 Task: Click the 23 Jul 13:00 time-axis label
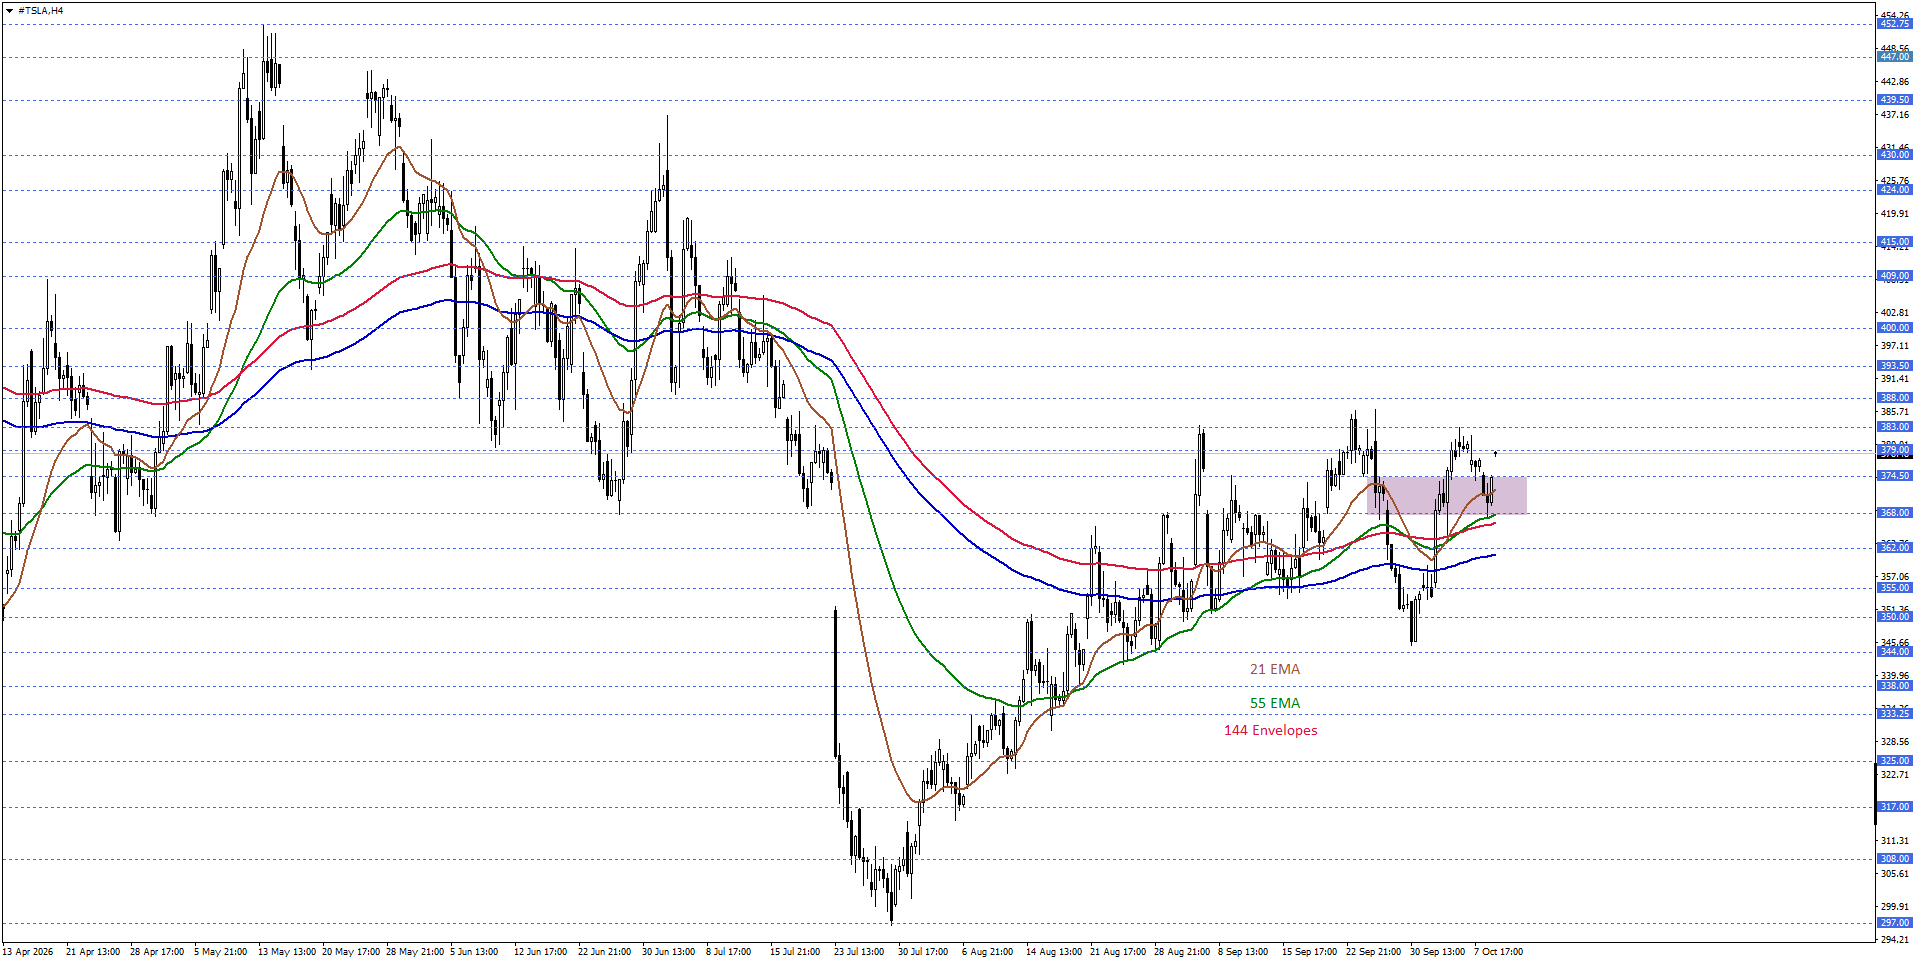(859, 952)
